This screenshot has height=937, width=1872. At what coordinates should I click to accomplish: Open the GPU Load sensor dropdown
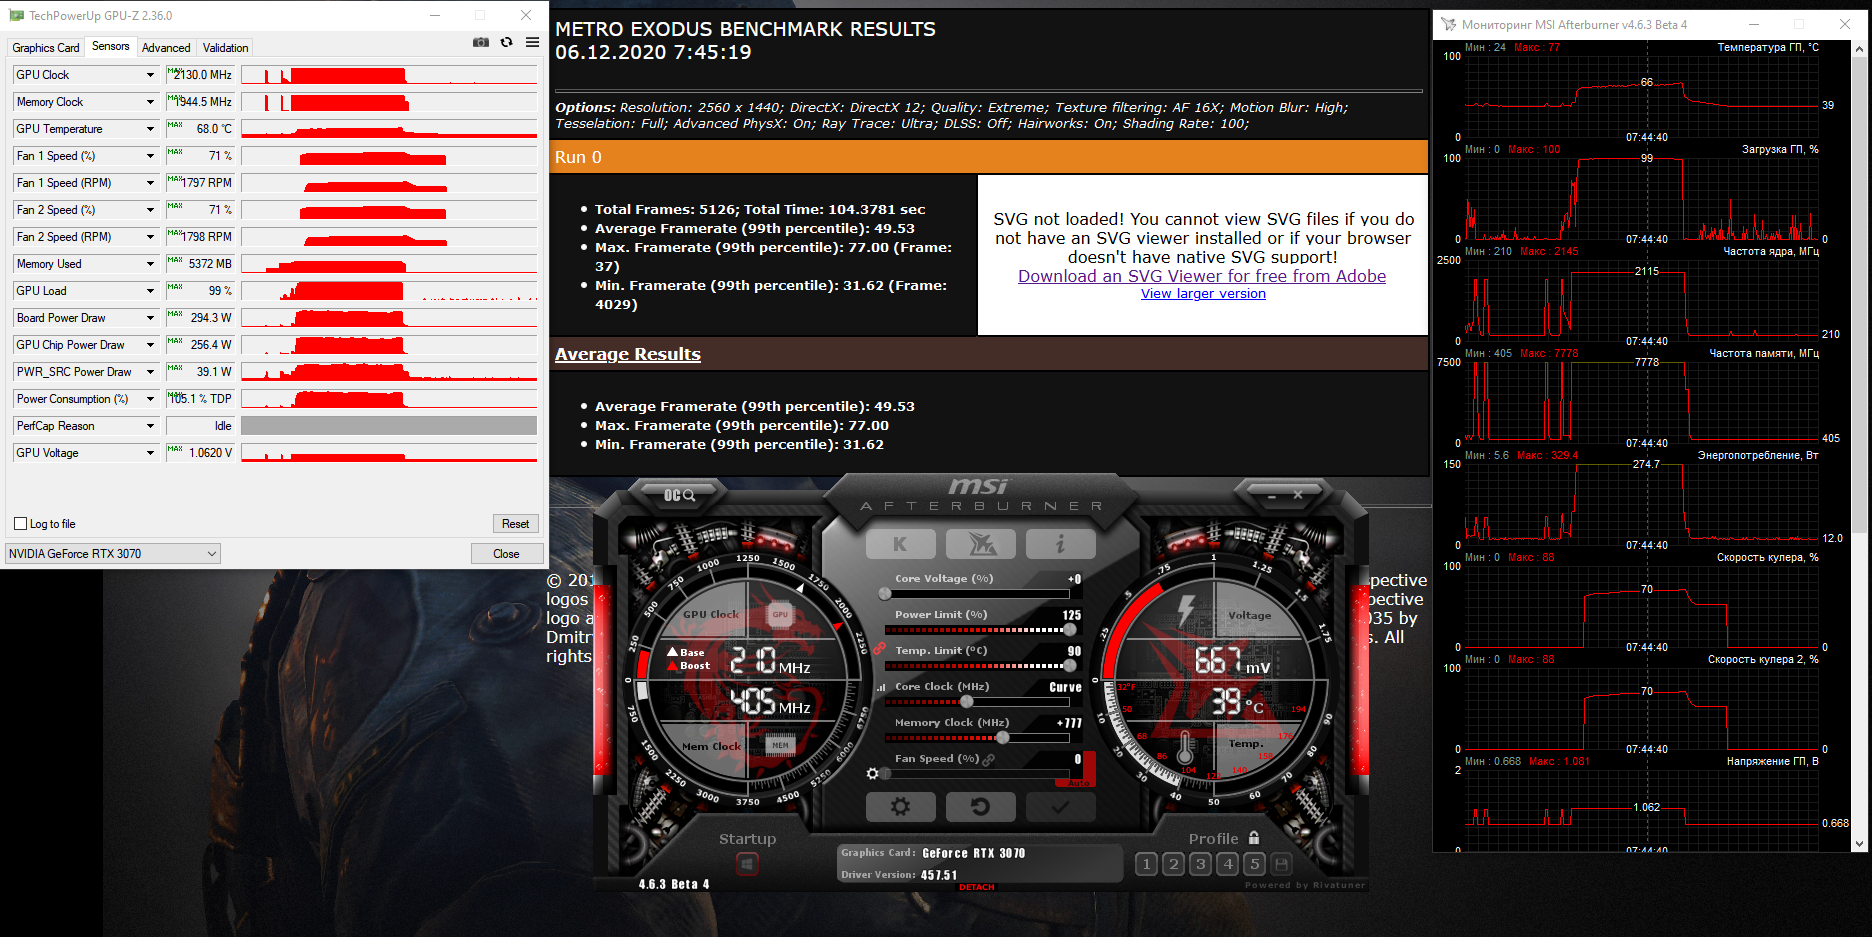point(151,291)
